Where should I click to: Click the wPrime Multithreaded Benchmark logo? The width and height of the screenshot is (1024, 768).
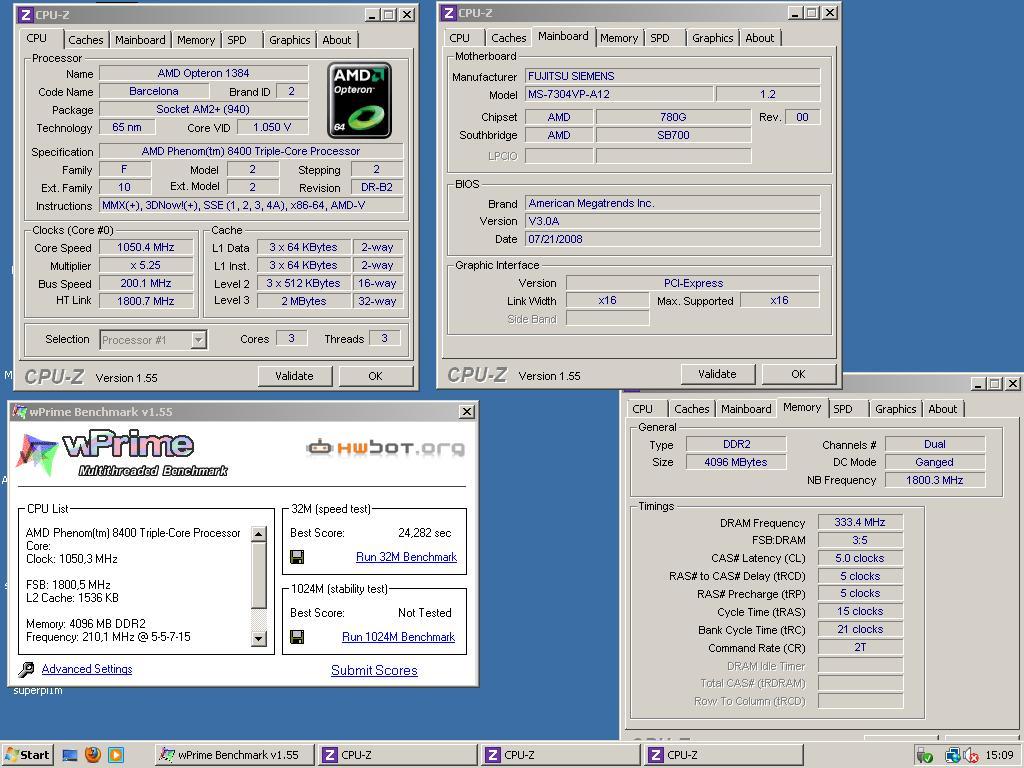tap(122, 453)
